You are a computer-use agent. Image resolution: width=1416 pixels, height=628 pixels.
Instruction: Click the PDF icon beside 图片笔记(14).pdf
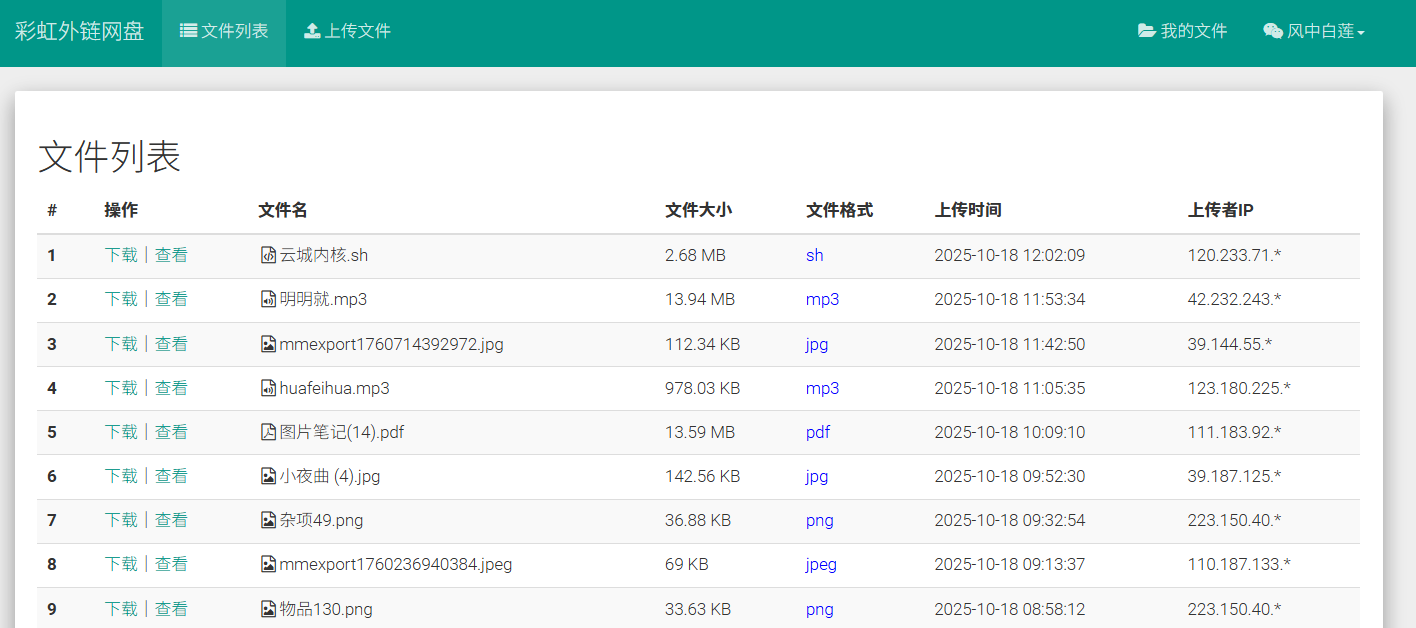268,432
